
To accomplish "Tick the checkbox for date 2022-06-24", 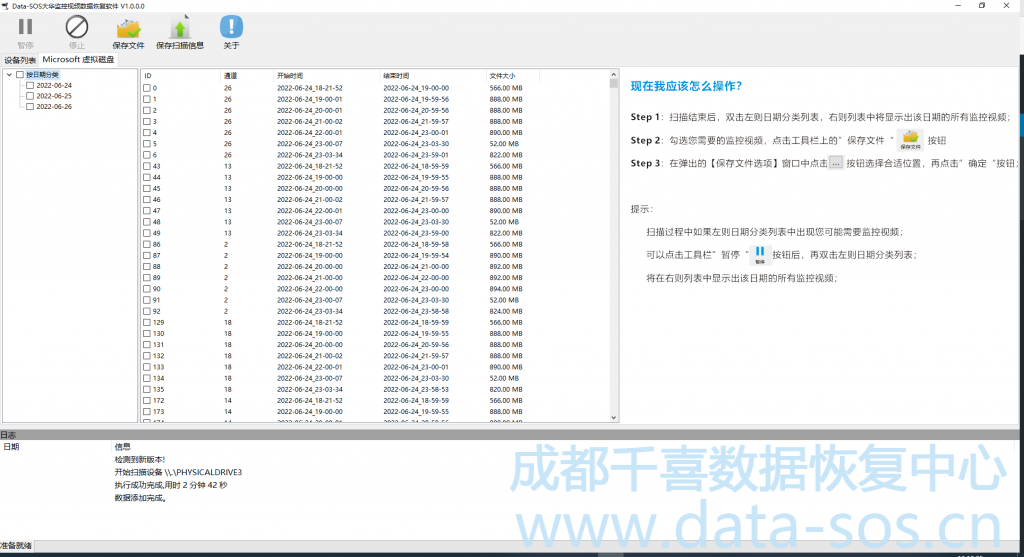I will pyautogui.click(x=30, y=86).
